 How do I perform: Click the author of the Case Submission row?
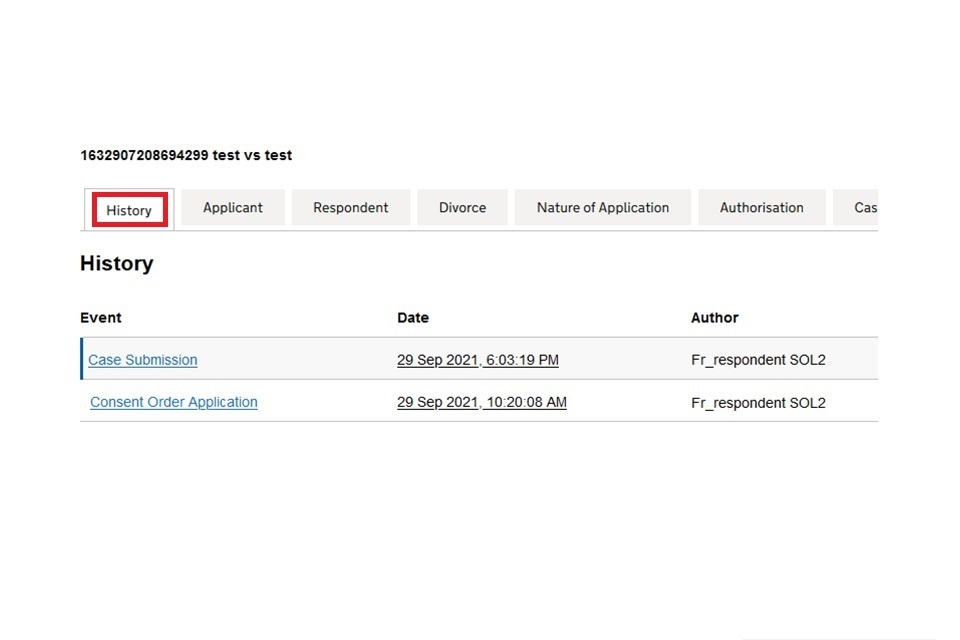(758, 360)
